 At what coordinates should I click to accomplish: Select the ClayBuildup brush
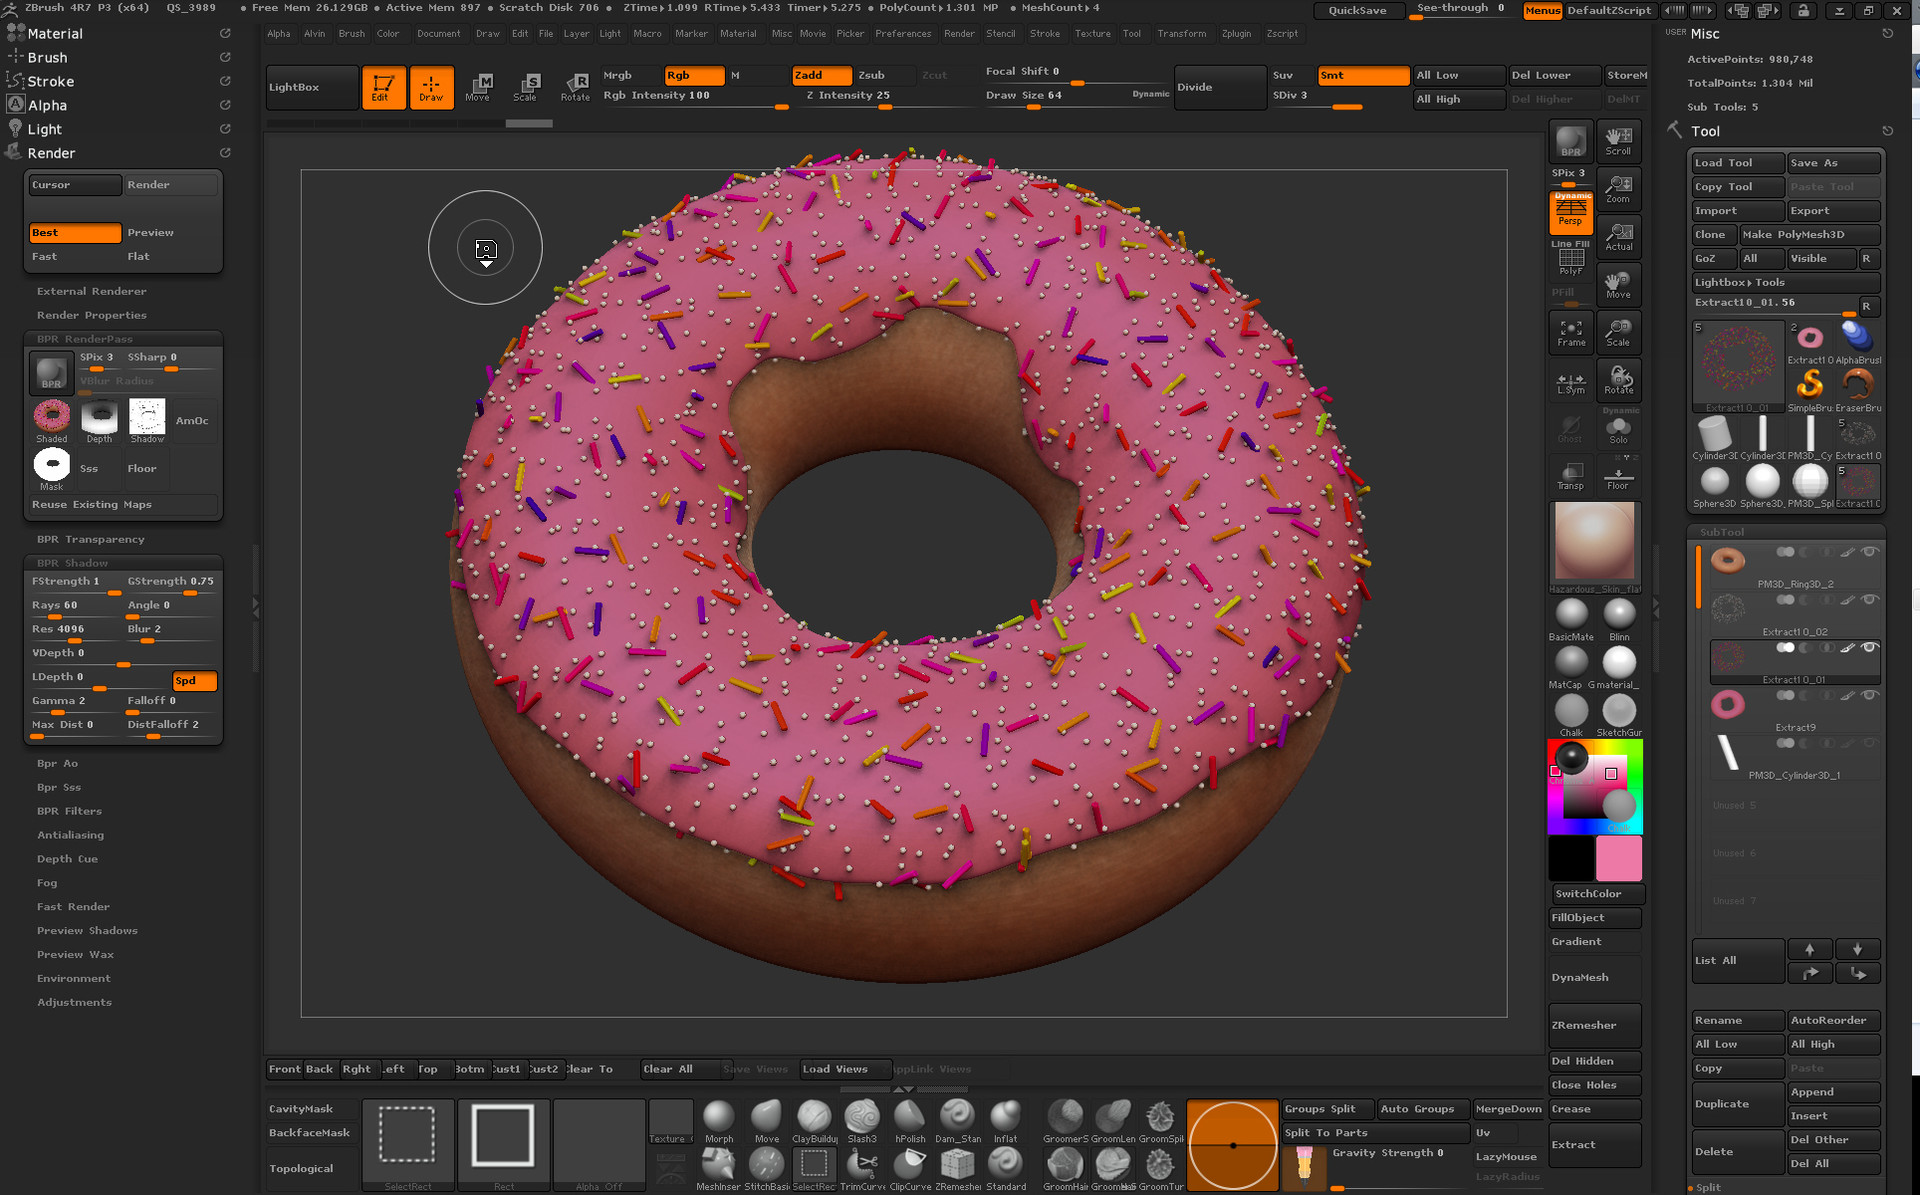[x=814, y=1117]
